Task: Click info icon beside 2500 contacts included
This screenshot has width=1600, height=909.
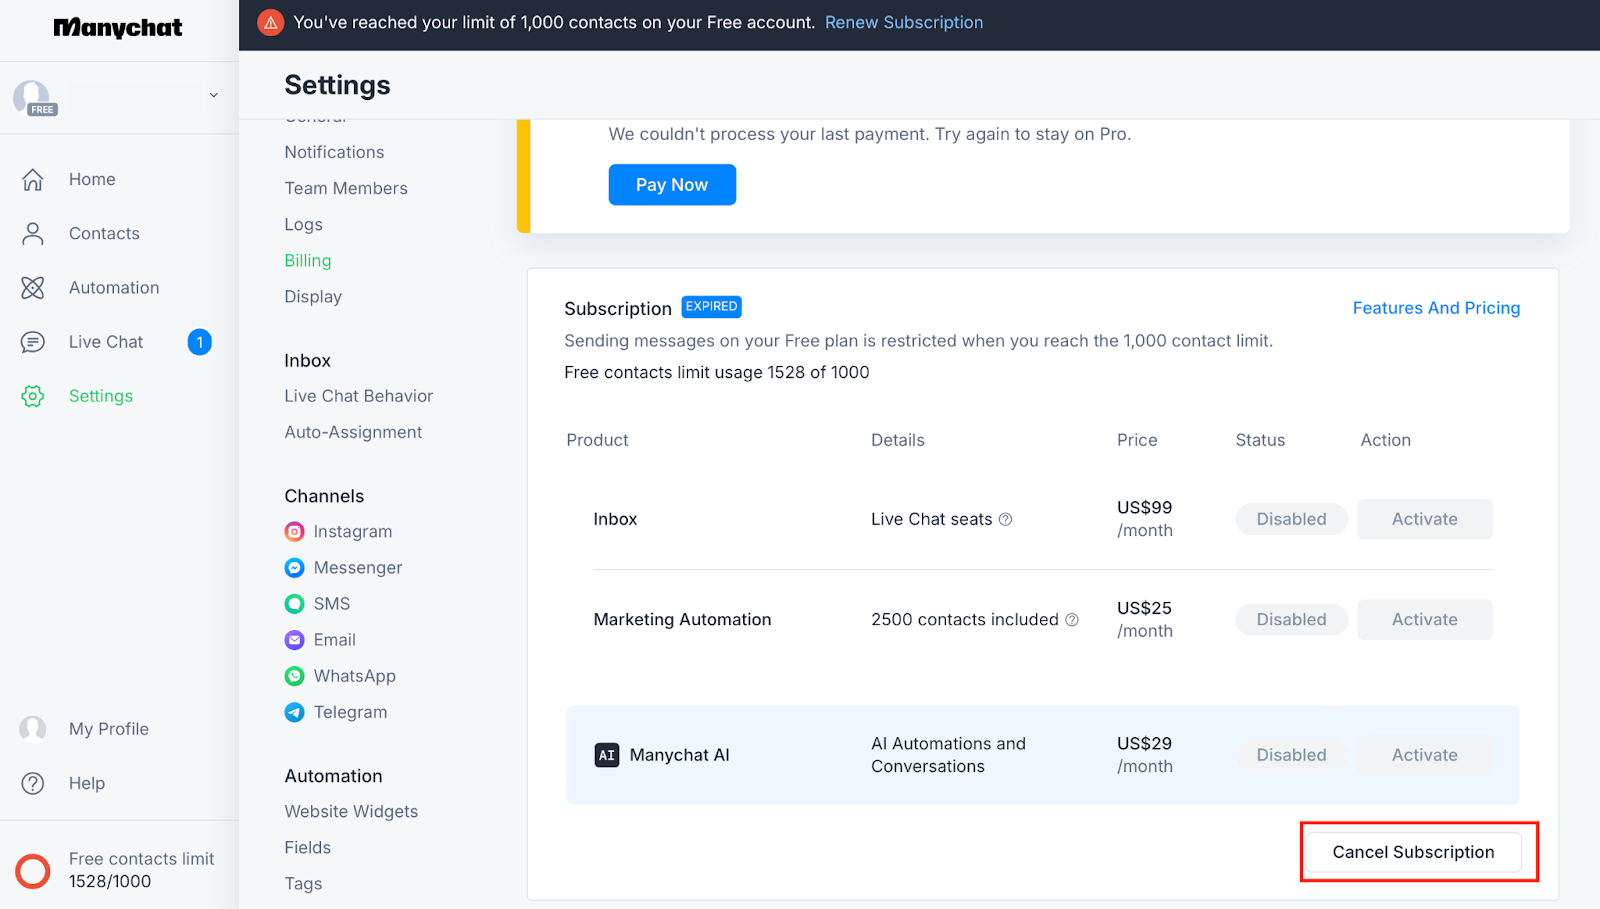Action: [x=1072, y=620]
